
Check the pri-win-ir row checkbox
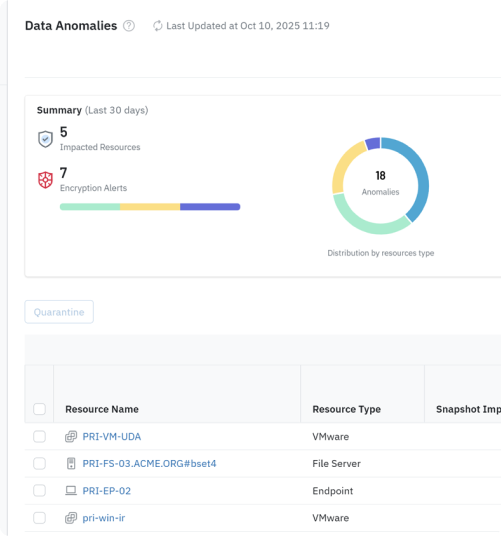pos(39,518)
